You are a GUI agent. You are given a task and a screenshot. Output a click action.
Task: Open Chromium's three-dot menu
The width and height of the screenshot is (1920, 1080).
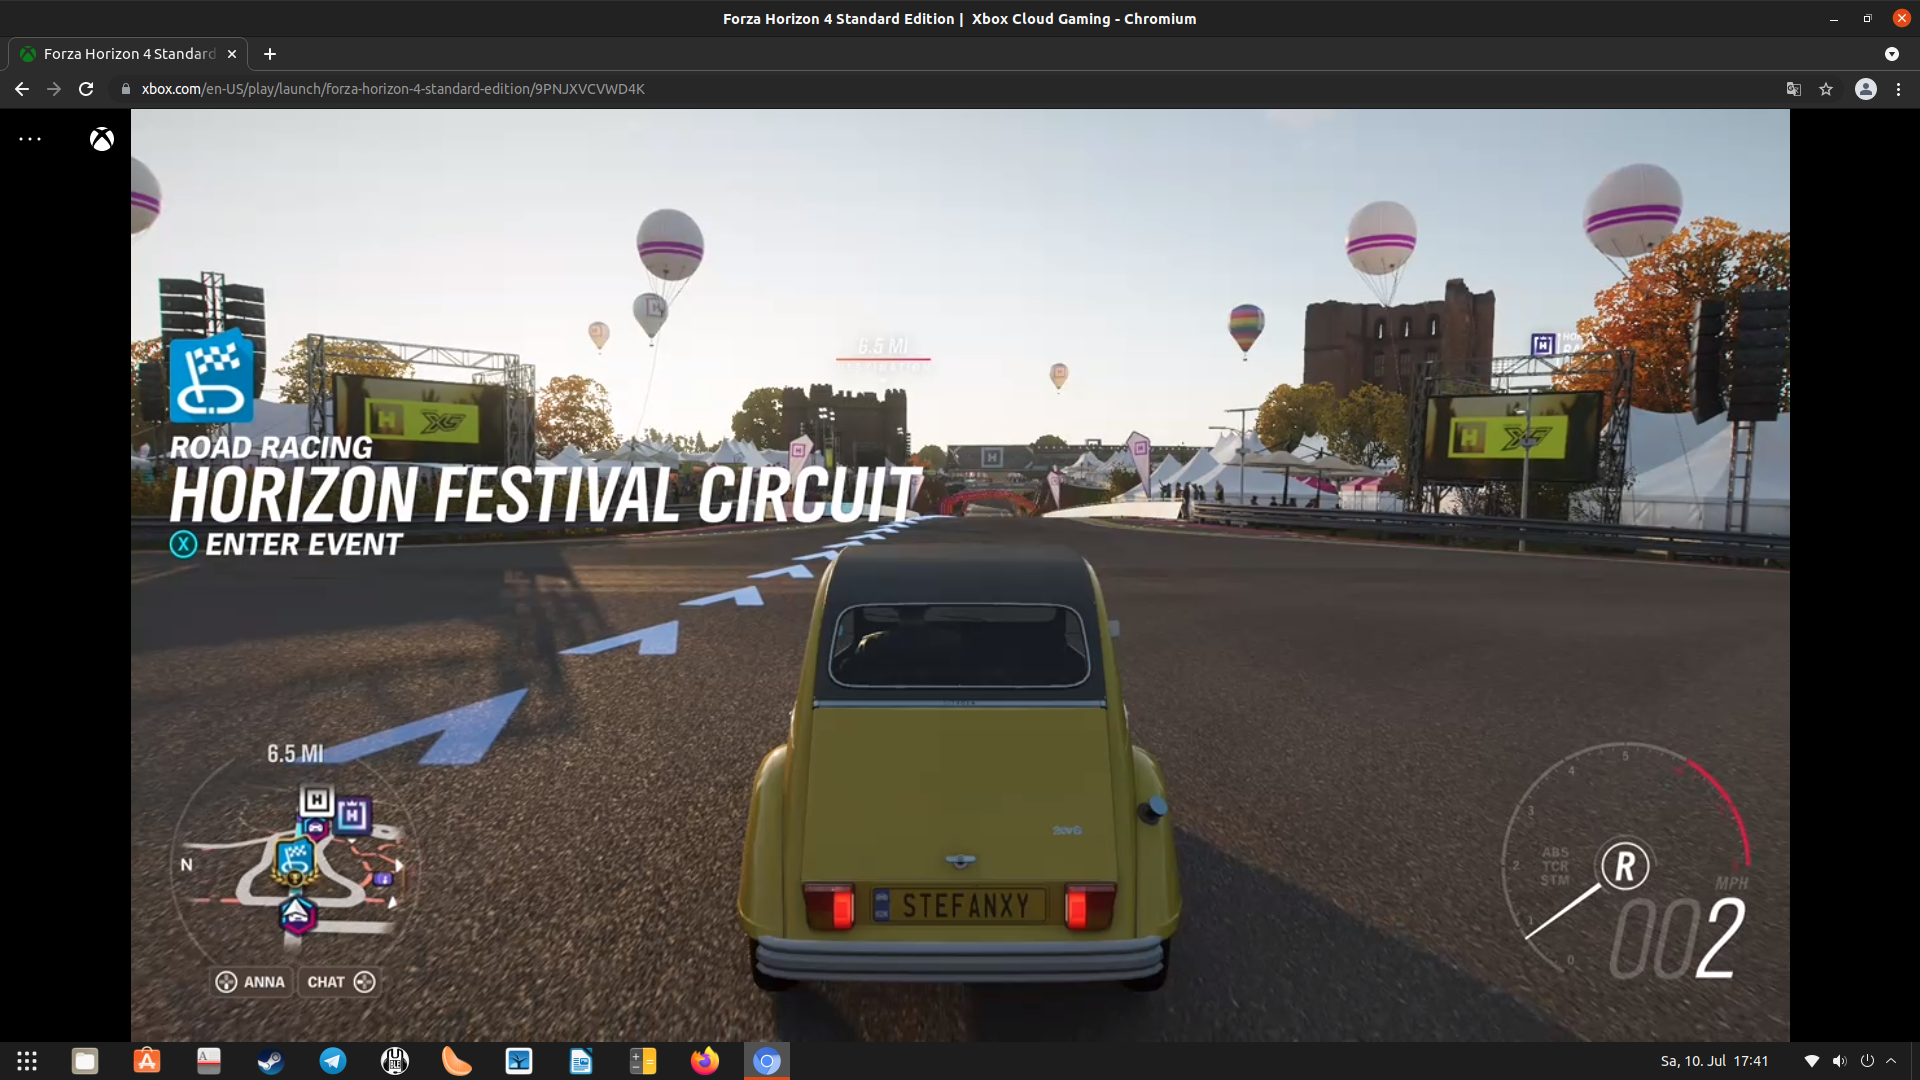pos(1898,89)
